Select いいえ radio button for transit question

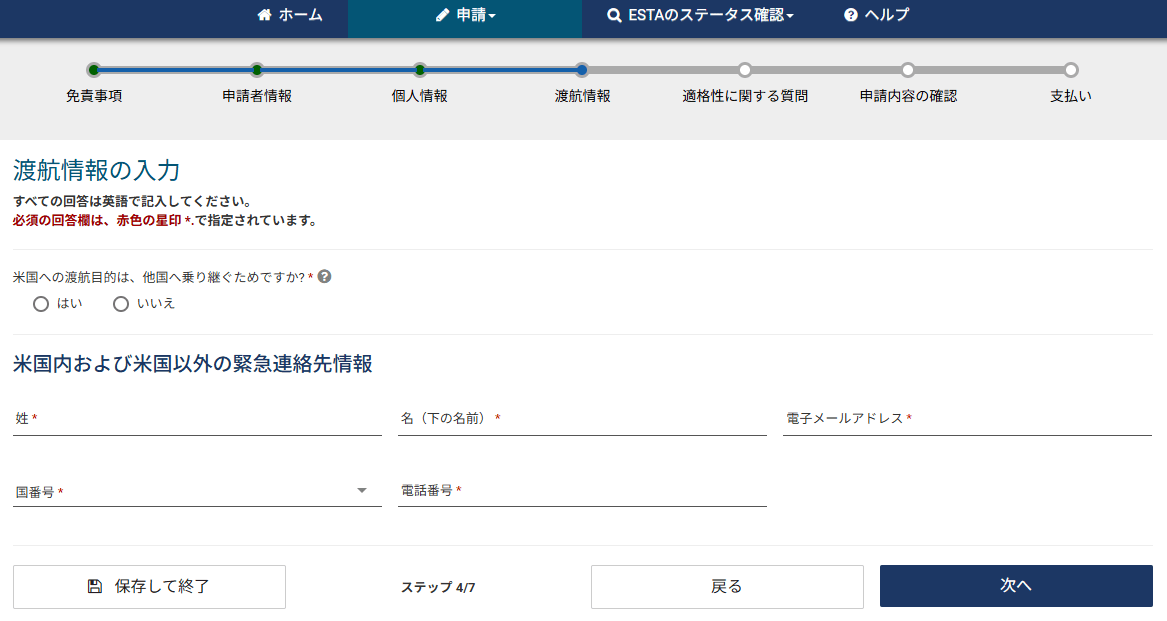point(121,304)
